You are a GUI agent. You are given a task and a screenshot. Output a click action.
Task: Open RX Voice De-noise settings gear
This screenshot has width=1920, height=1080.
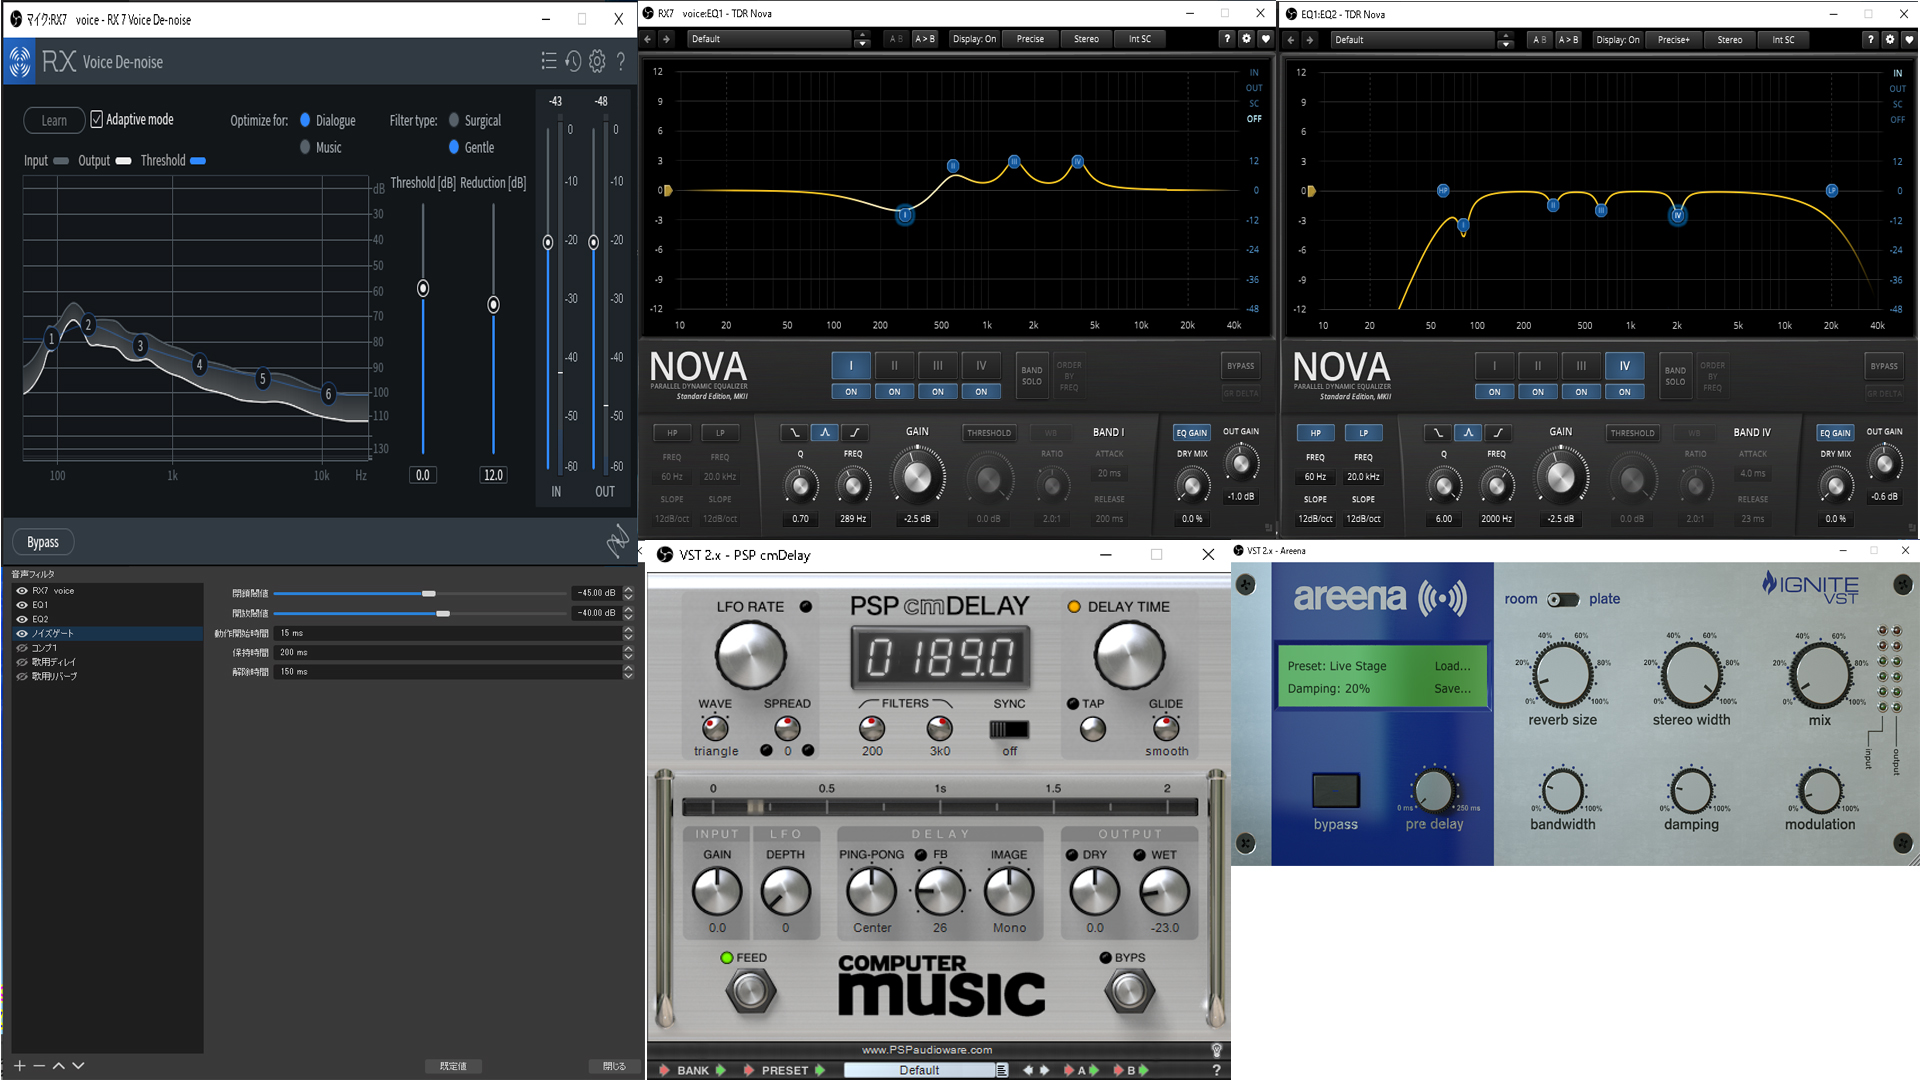597,62
